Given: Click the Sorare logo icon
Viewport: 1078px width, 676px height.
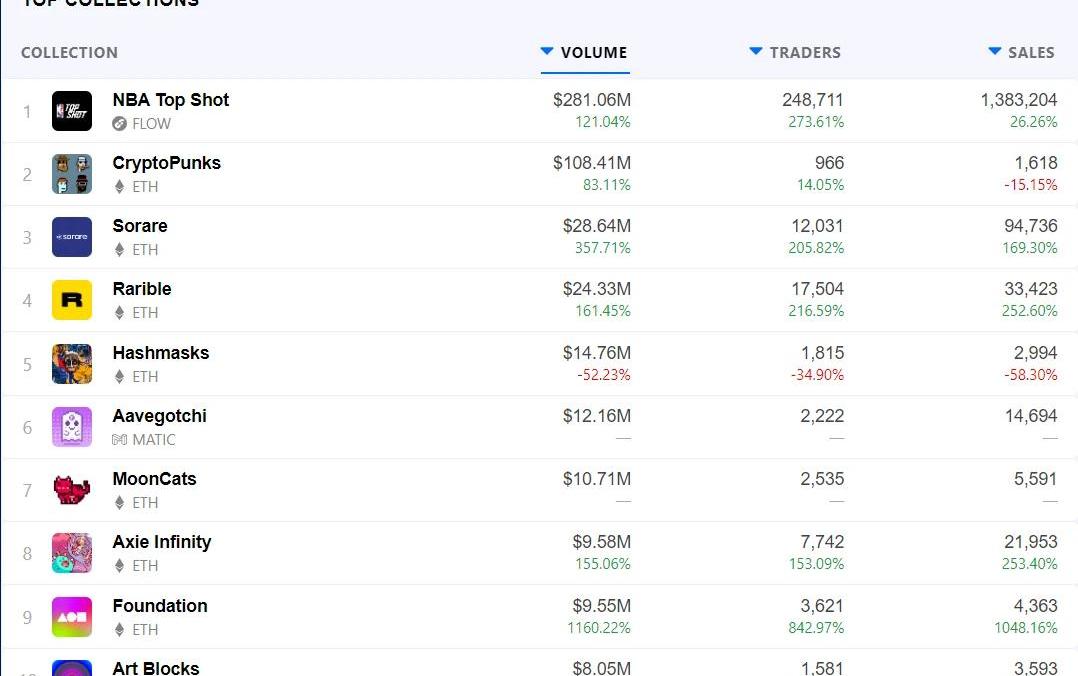Looking at the screenshot, I should [x=72, y=237].
